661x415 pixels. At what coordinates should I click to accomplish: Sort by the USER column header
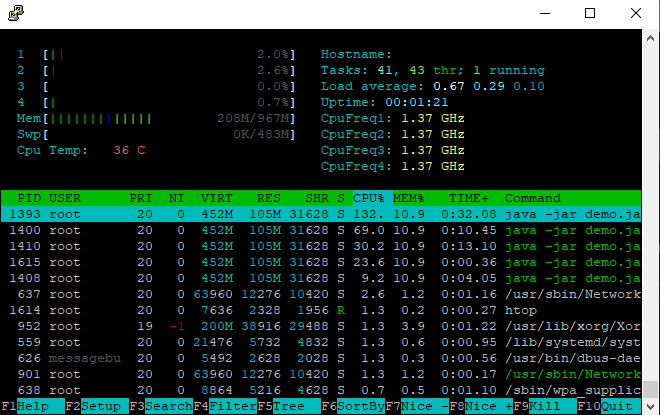click(x=64, y=198)
